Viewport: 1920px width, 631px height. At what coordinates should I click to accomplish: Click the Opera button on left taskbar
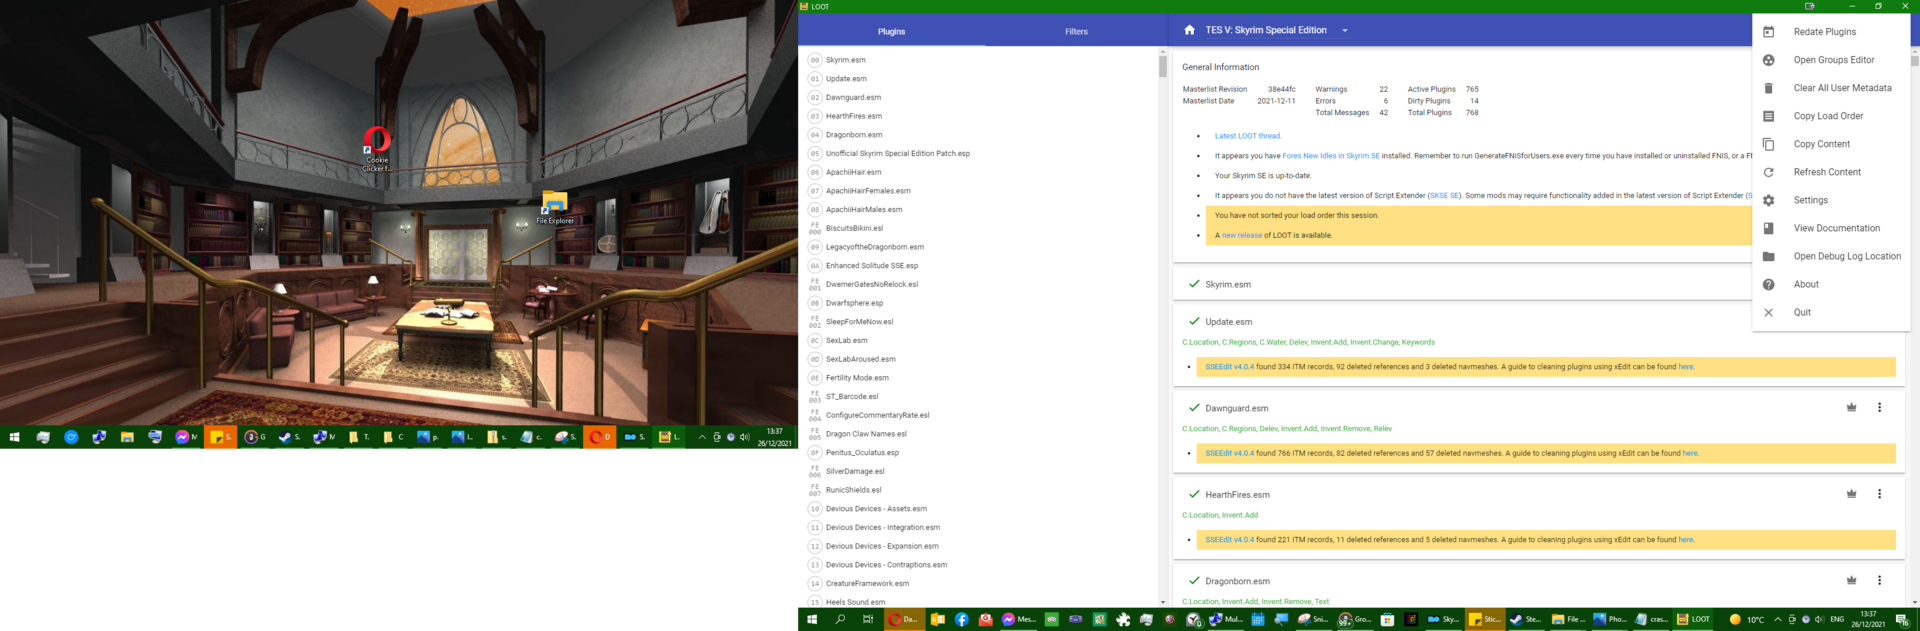coord(599,437)
